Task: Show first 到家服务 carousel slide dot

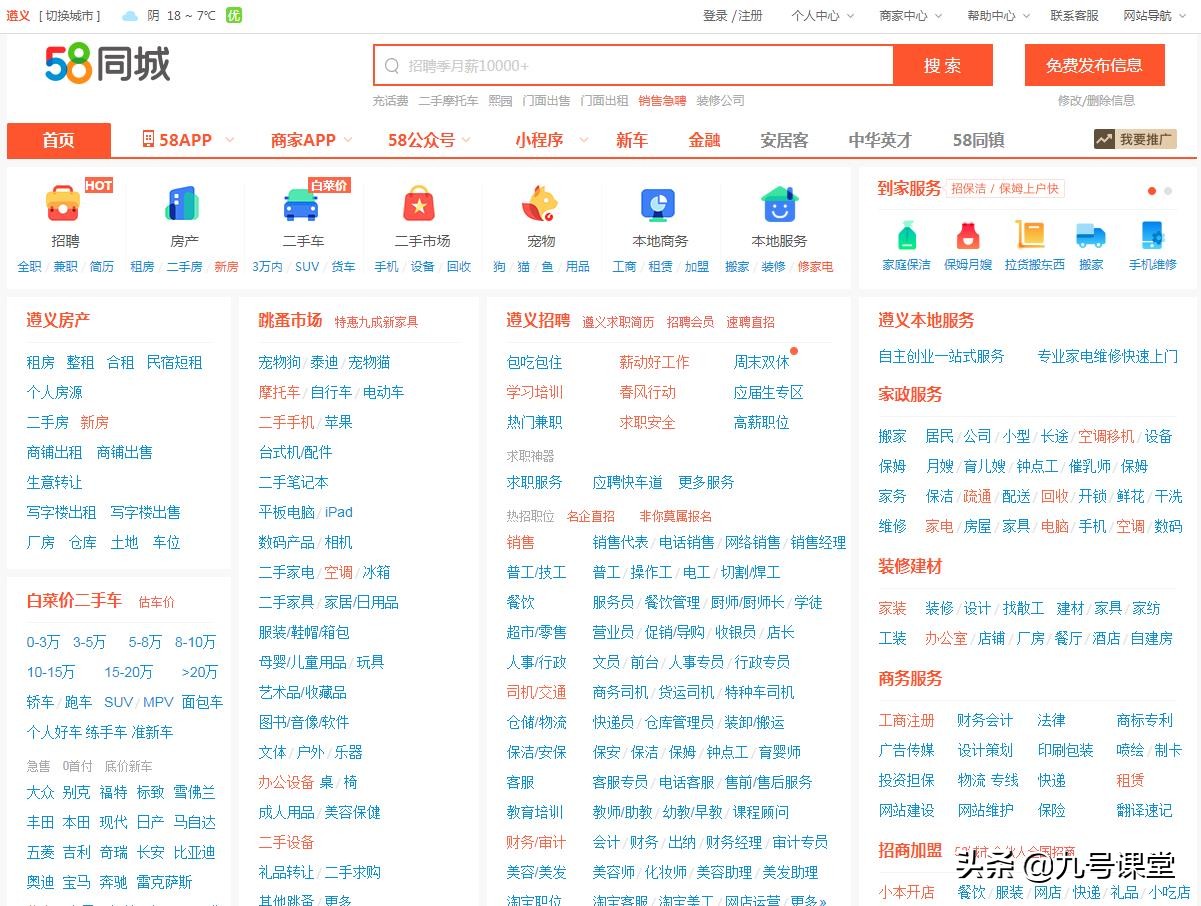Action: [x=1152, y=191]
